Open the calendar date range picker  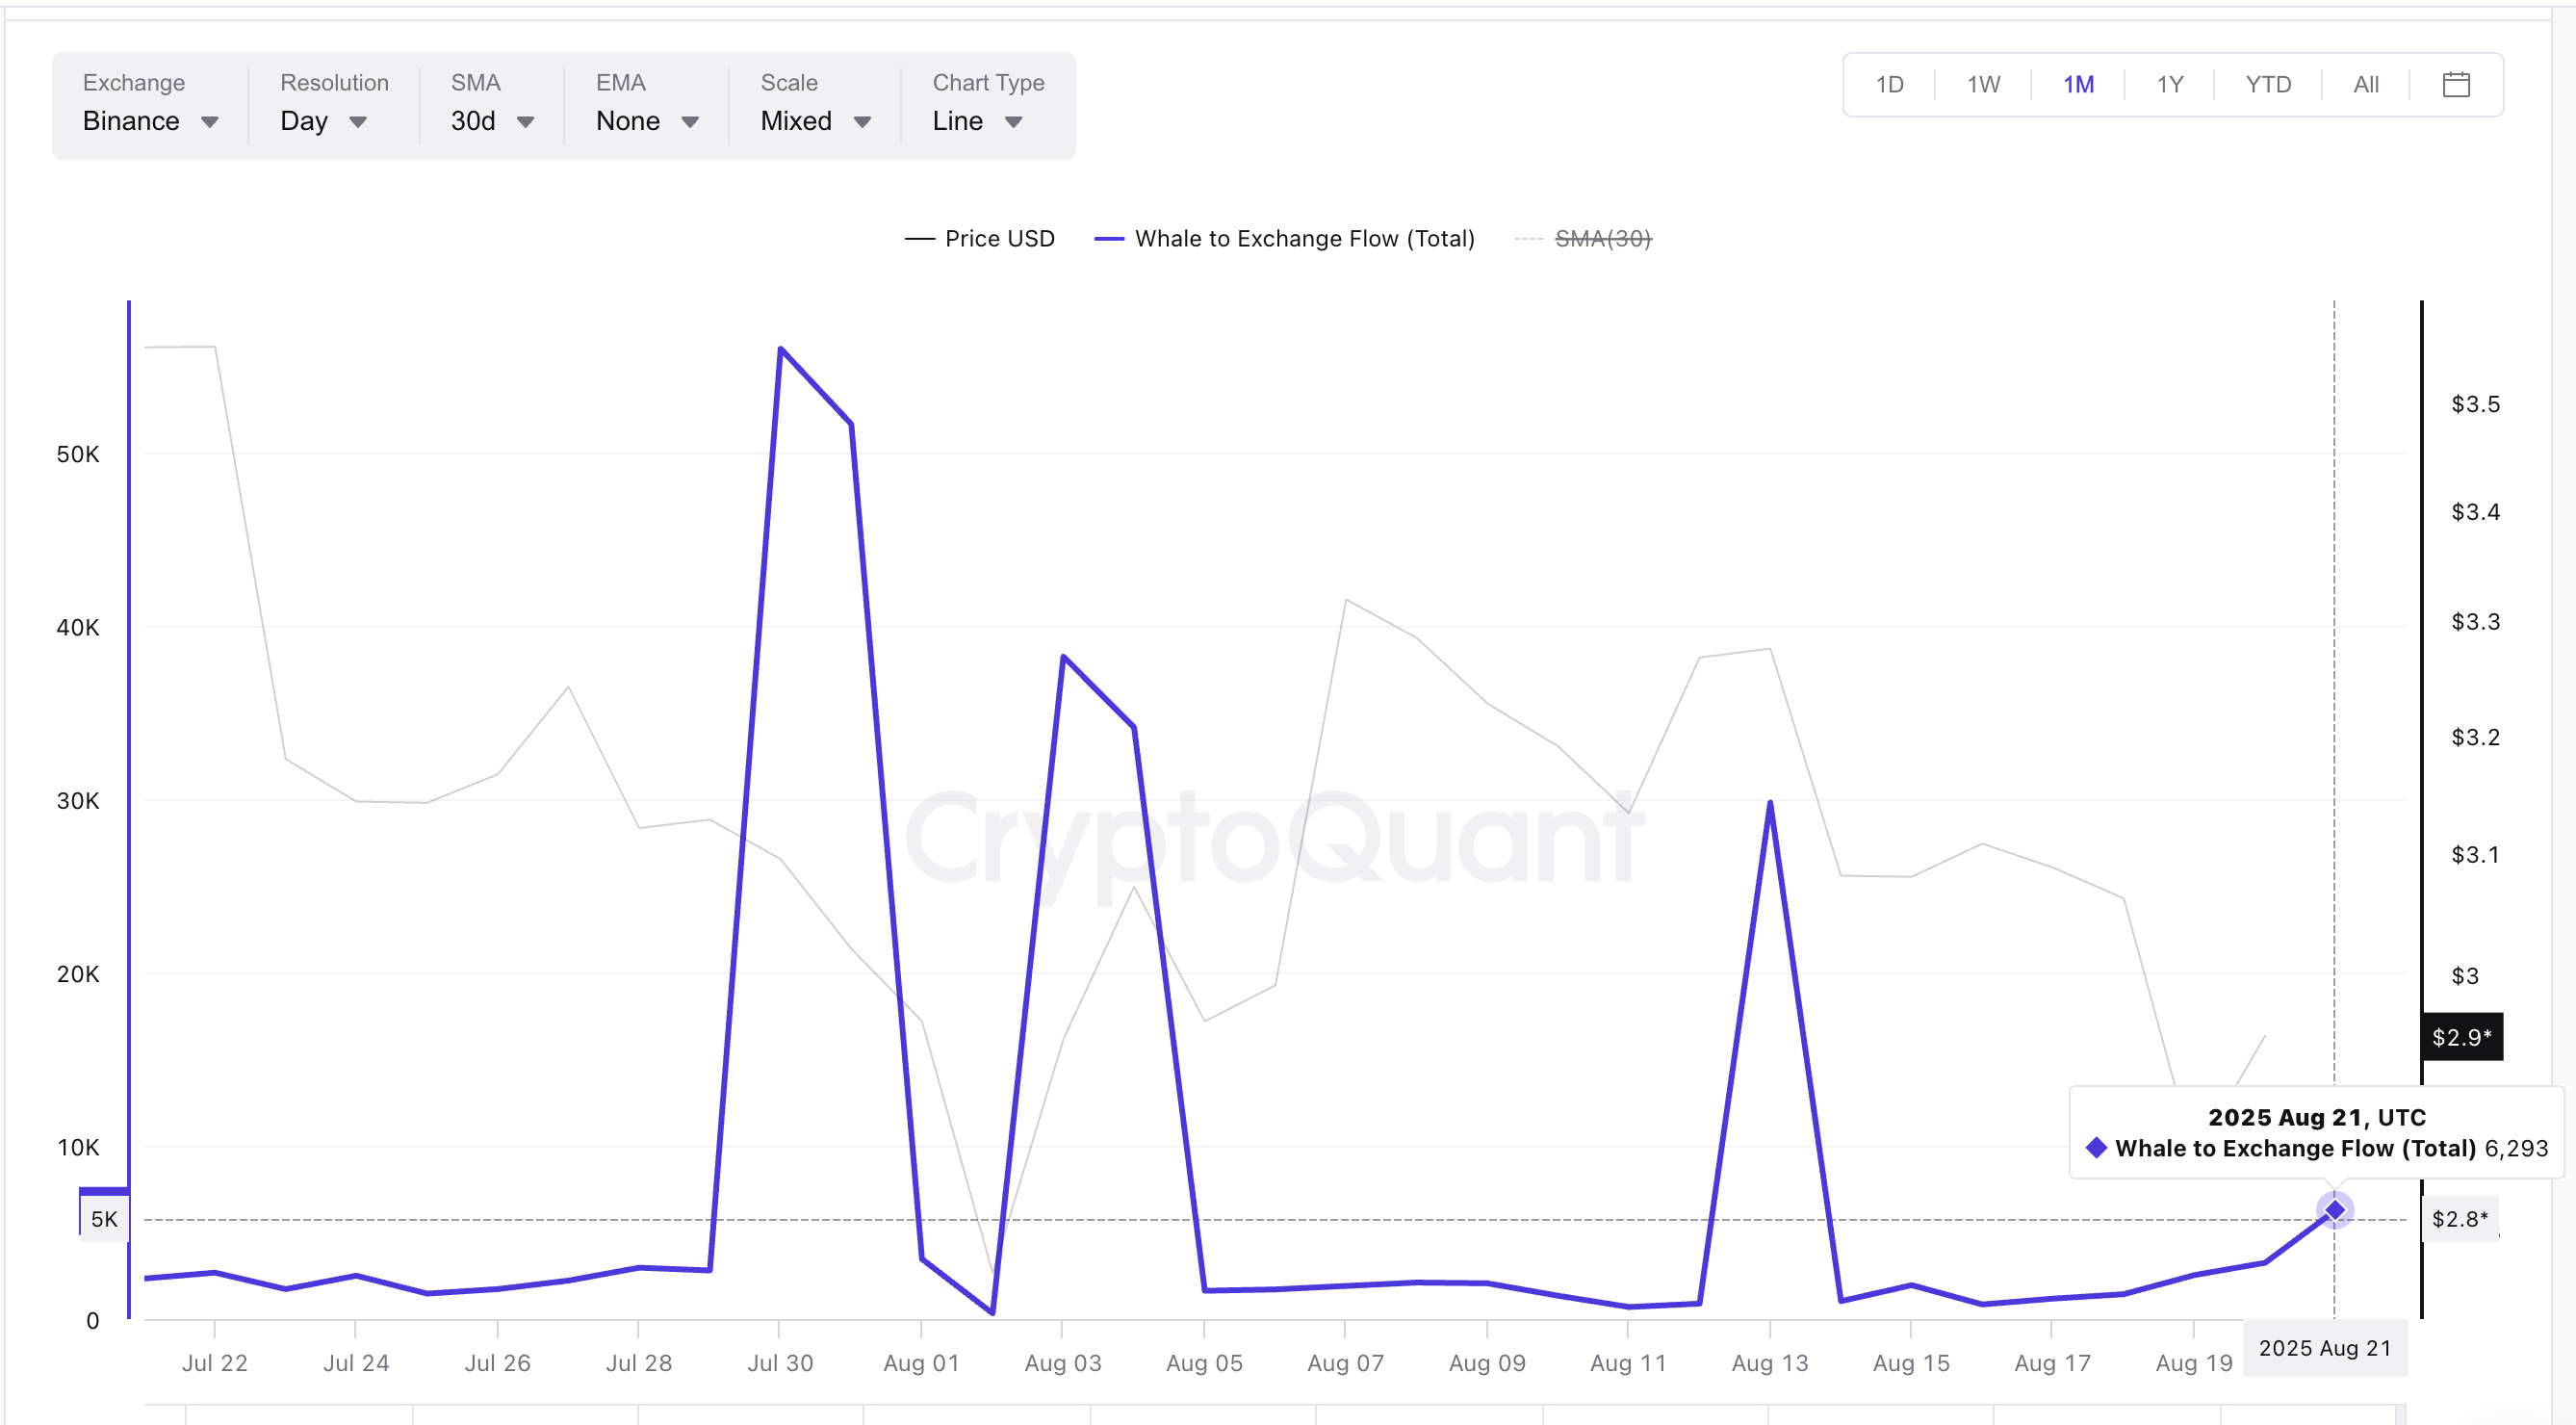pyautogui.click(x=2455, y=85)
